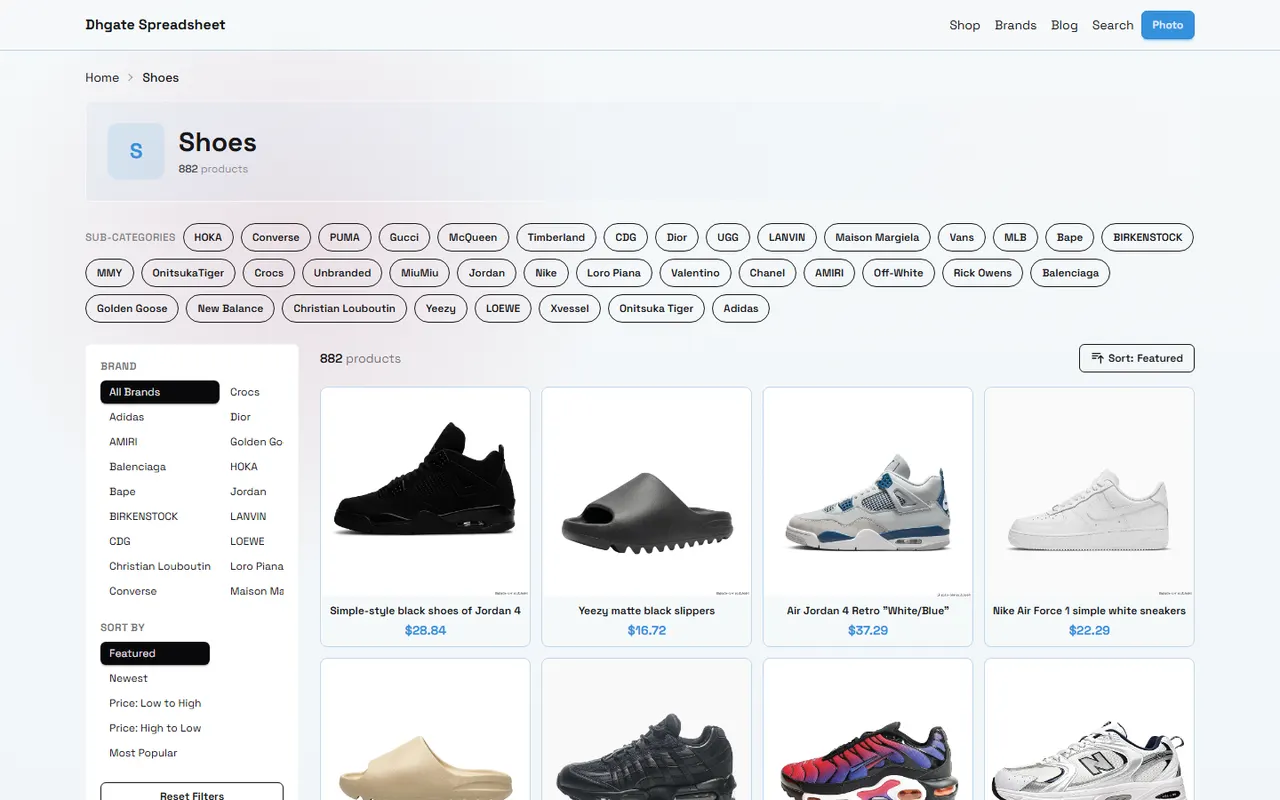Click the $37.29 price text
The height and width of the screenshot is (800, 1280).
(x=868, y=630)
